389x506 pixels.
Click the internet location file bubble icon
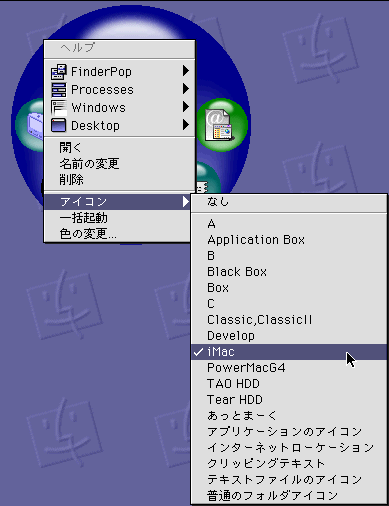[x=222, y=125]
